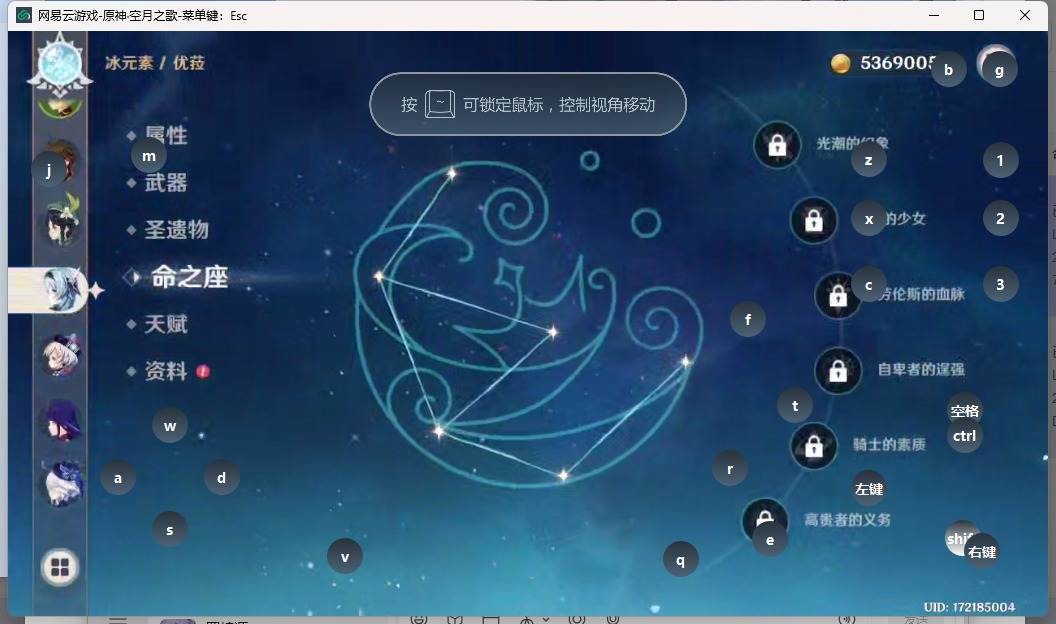
Task: Tap the virtual 'z' key button
Action: pos(869,160)
